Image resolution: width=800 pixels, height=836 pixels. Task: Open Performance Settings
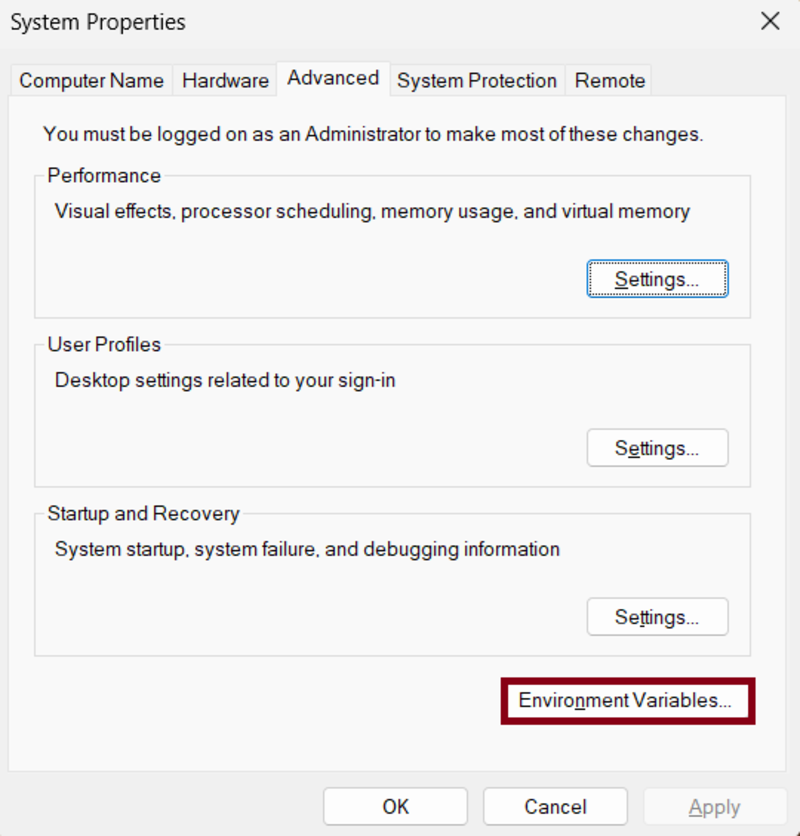[657, 279]
